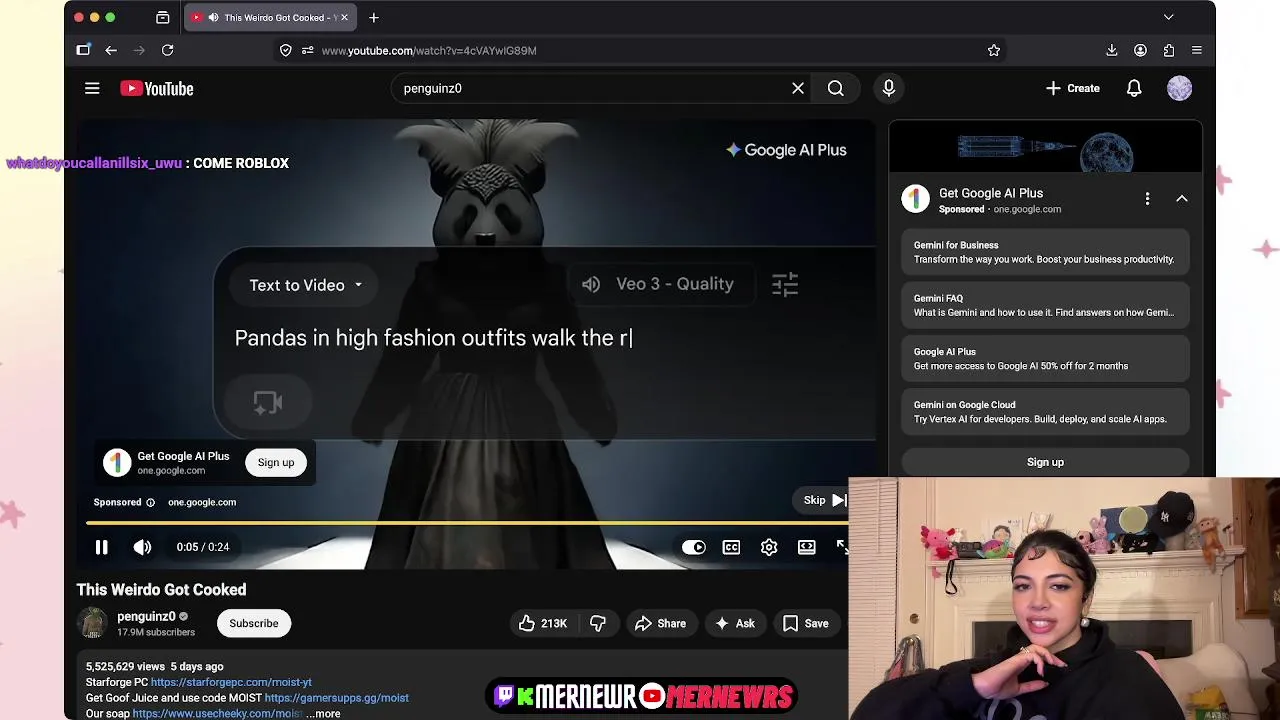Open the Gemini FAQ ad link
Image resolution: width=1280 pixels, height=720 pixels.
1045,305
